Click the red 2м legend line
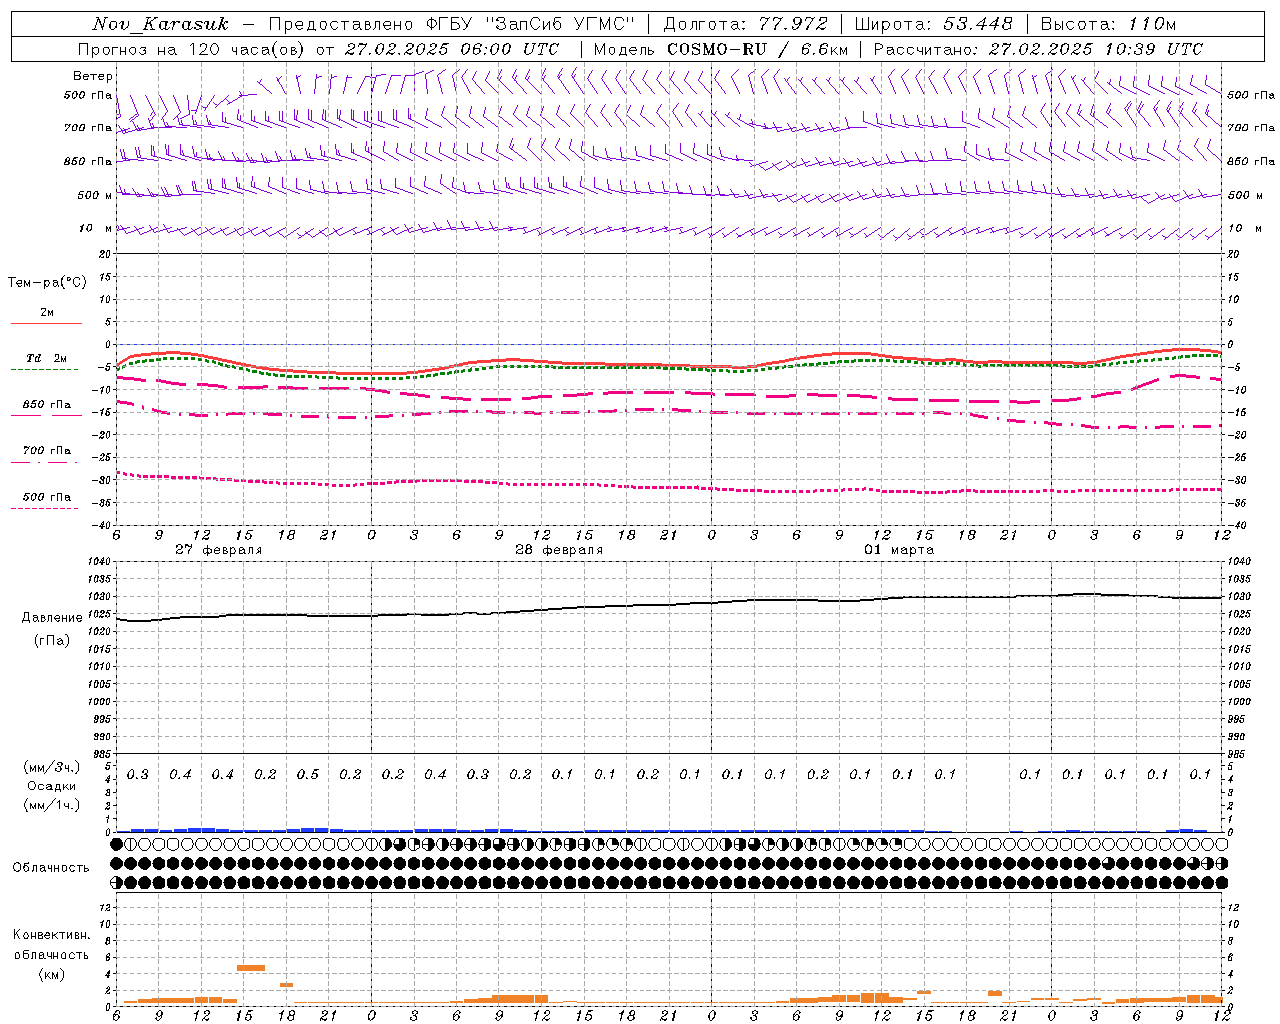Image resolution: width=1280 pixels, height=1024 pixels. point(46,323)
